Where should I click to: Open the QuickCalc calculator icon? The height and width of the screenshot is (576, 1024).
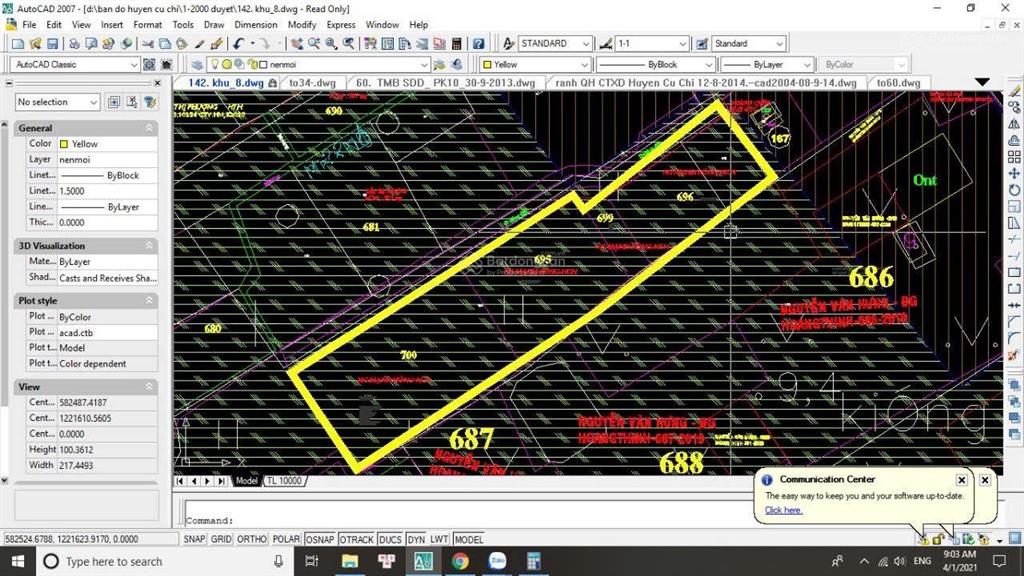(x=456, y=44)
